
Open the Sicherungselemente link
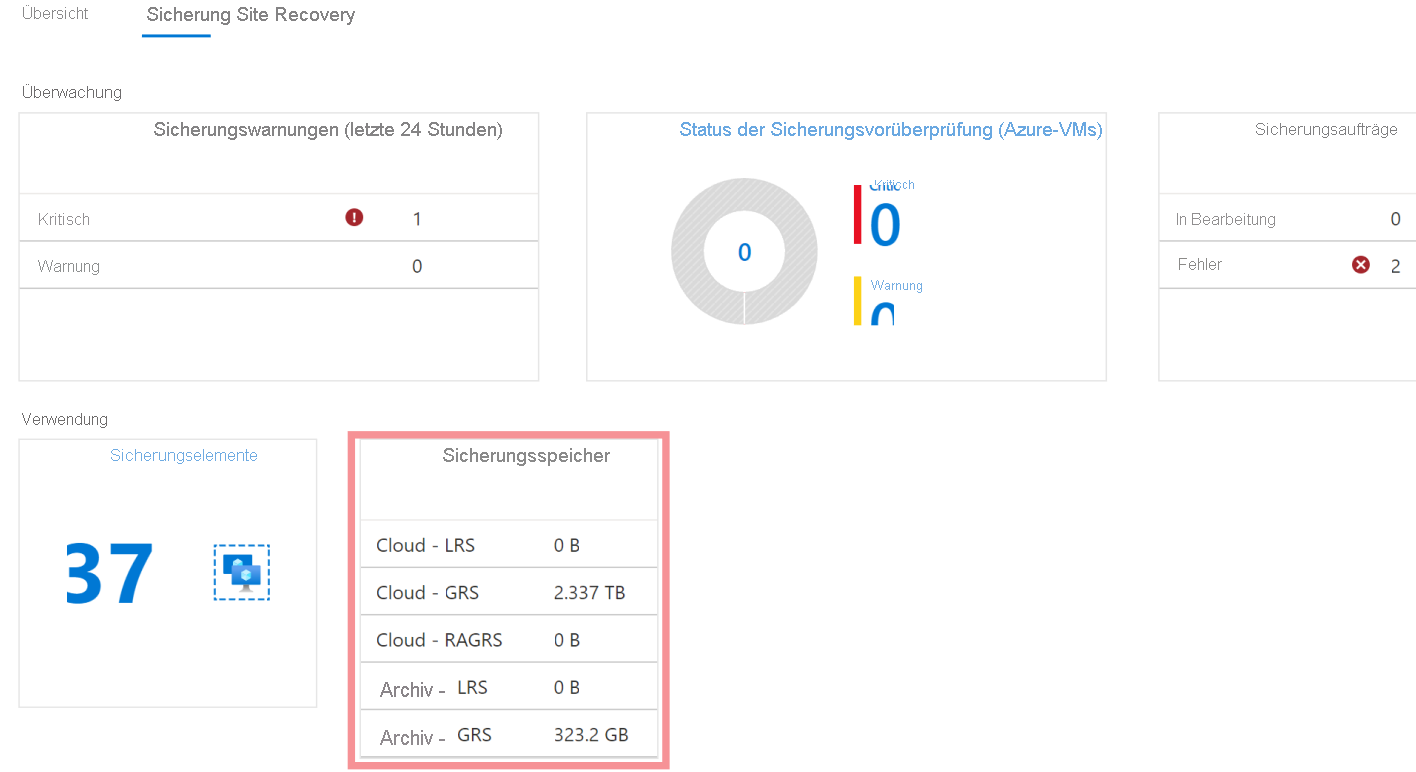(183, 455)
